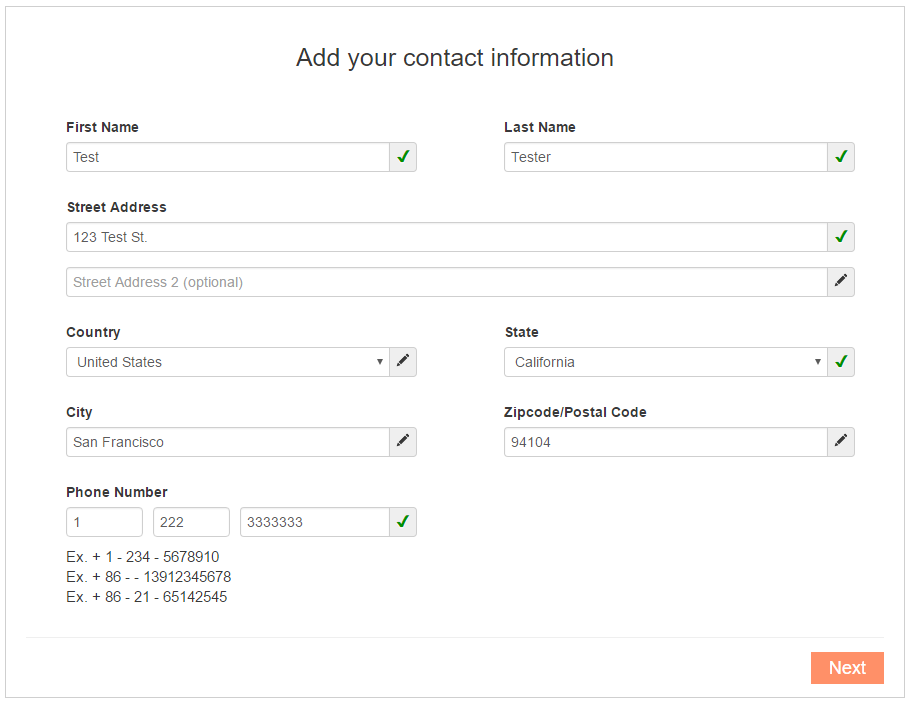Image resolution: width=911 pixels, height=704 pixels.
Task: Click the Zipcode/Postal Code input box
Action: (x=665, y=442)
